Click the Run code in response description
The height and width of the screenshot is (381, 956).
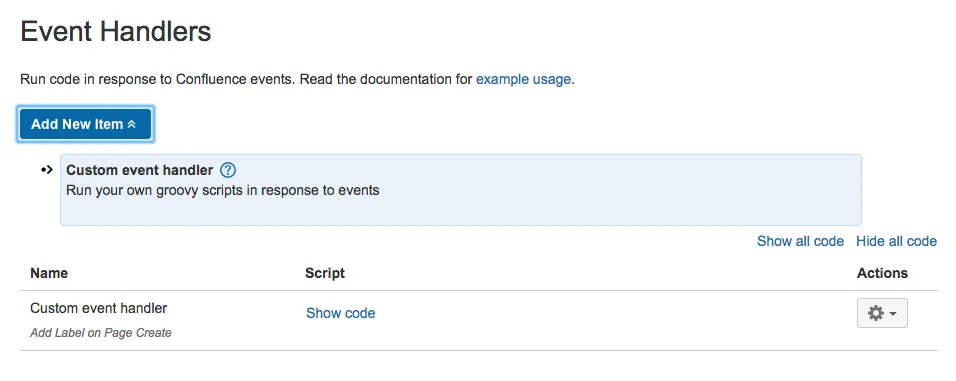tap(298, 79)
